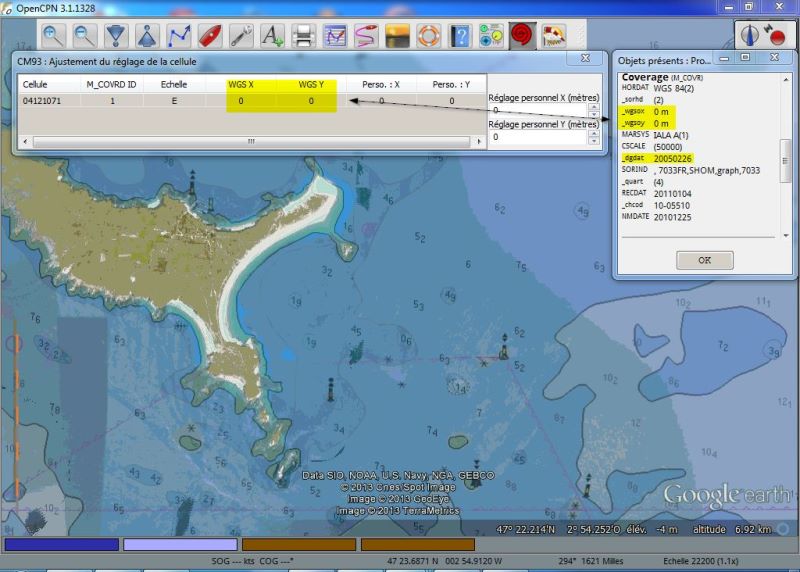Click the Réglage personnel Y input field
Screen dimensions: 800x572
538,137
